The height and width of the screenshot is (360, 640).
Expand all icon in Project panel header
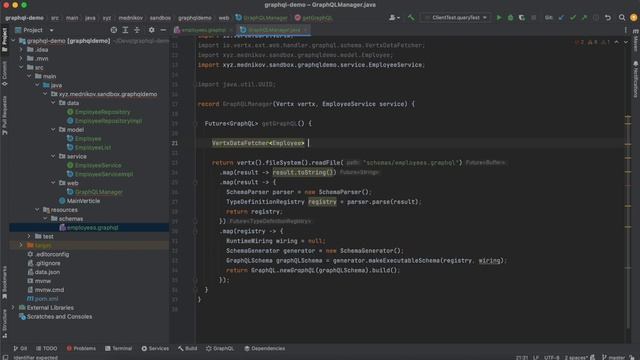tap(125, 30)
